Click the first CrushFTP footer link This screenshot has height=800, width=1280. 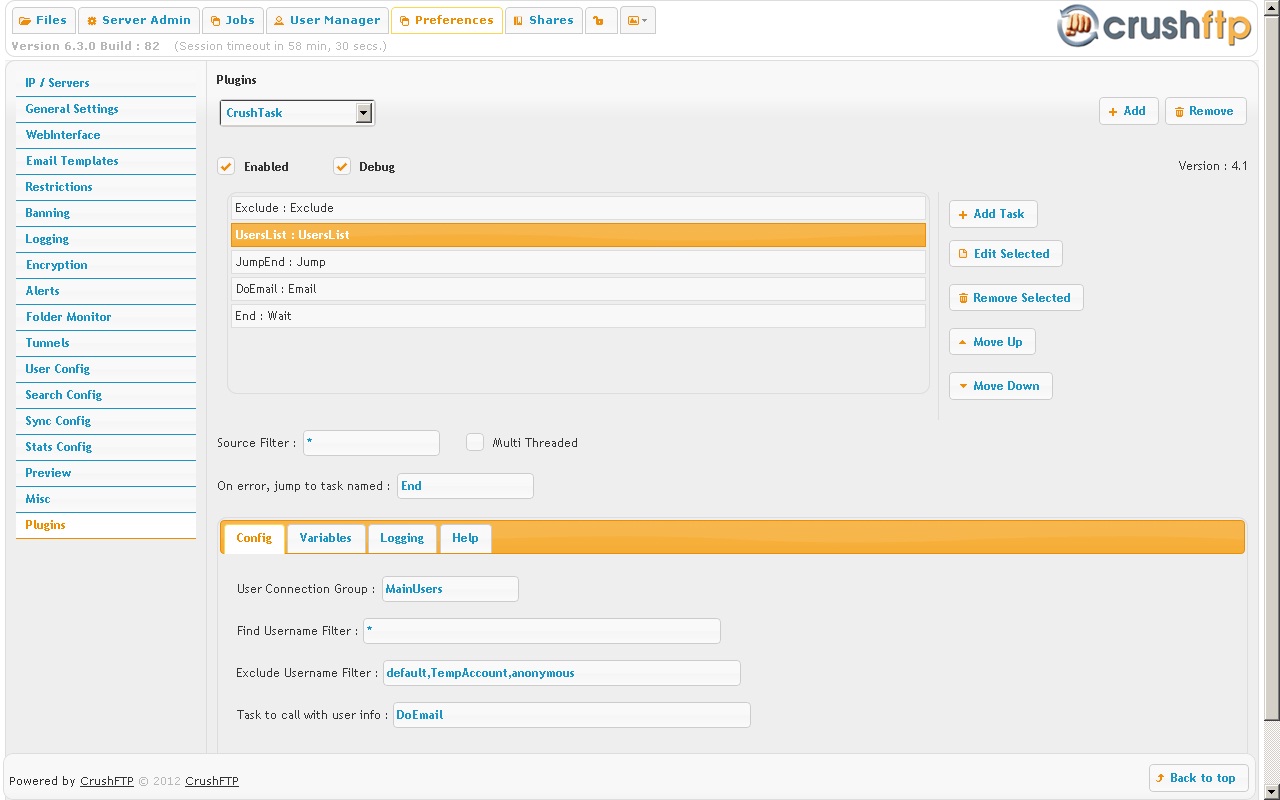[107, 781]
